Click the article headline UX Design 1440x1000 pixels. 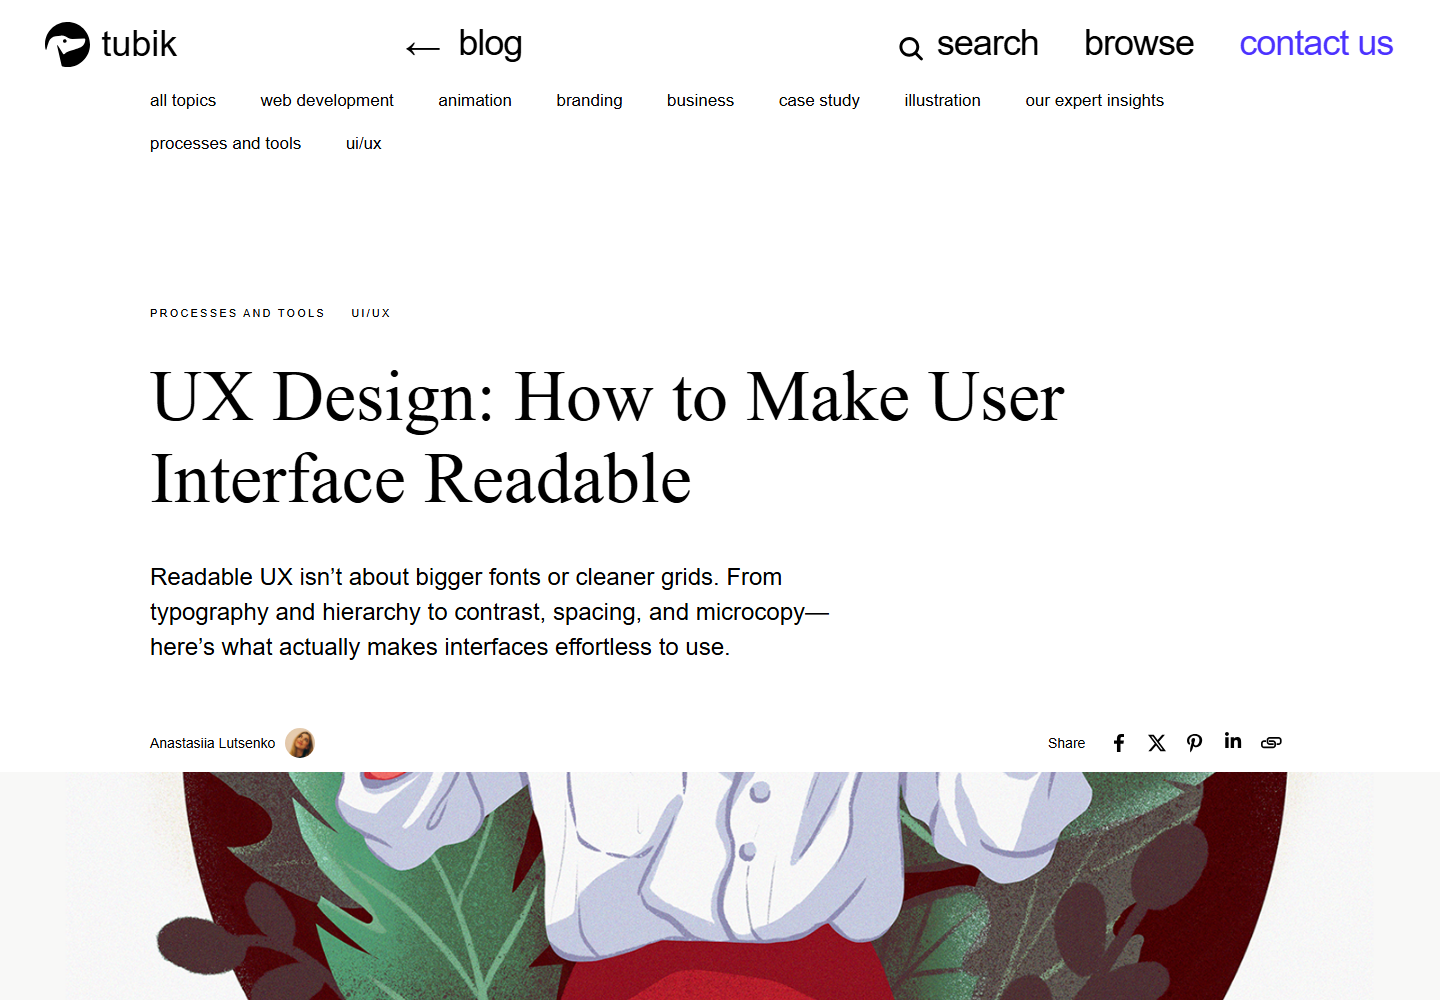[x=607, y=437]
